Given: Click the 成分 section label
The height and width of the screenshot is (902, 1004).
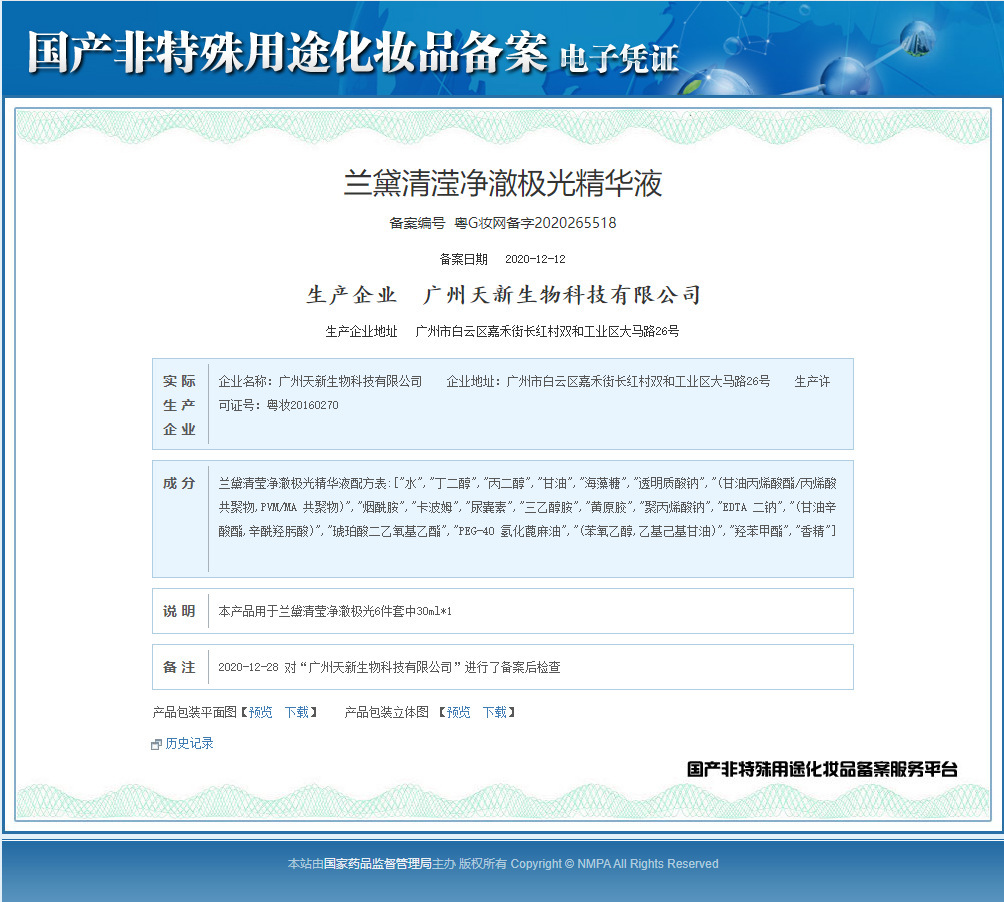Looking at the screenshot, I should 179,483.
